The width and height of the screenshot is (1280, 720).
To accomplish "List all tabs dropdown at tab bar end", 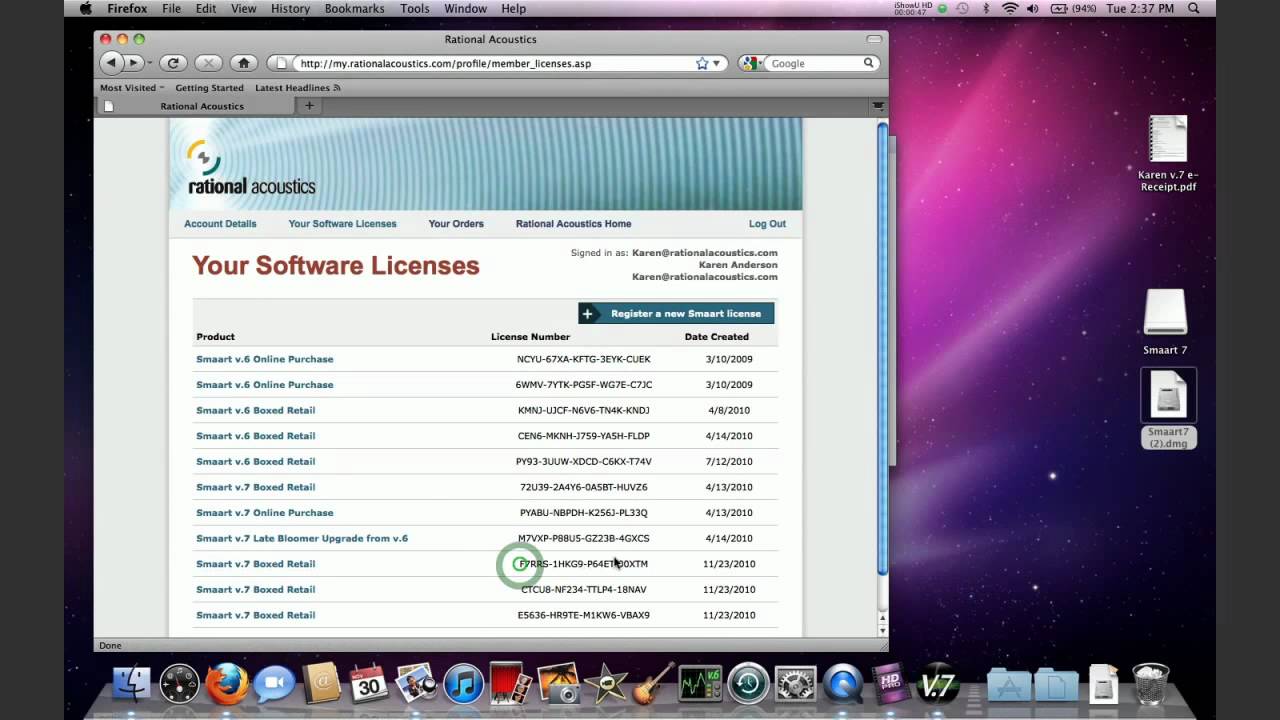I will point(878,106).
